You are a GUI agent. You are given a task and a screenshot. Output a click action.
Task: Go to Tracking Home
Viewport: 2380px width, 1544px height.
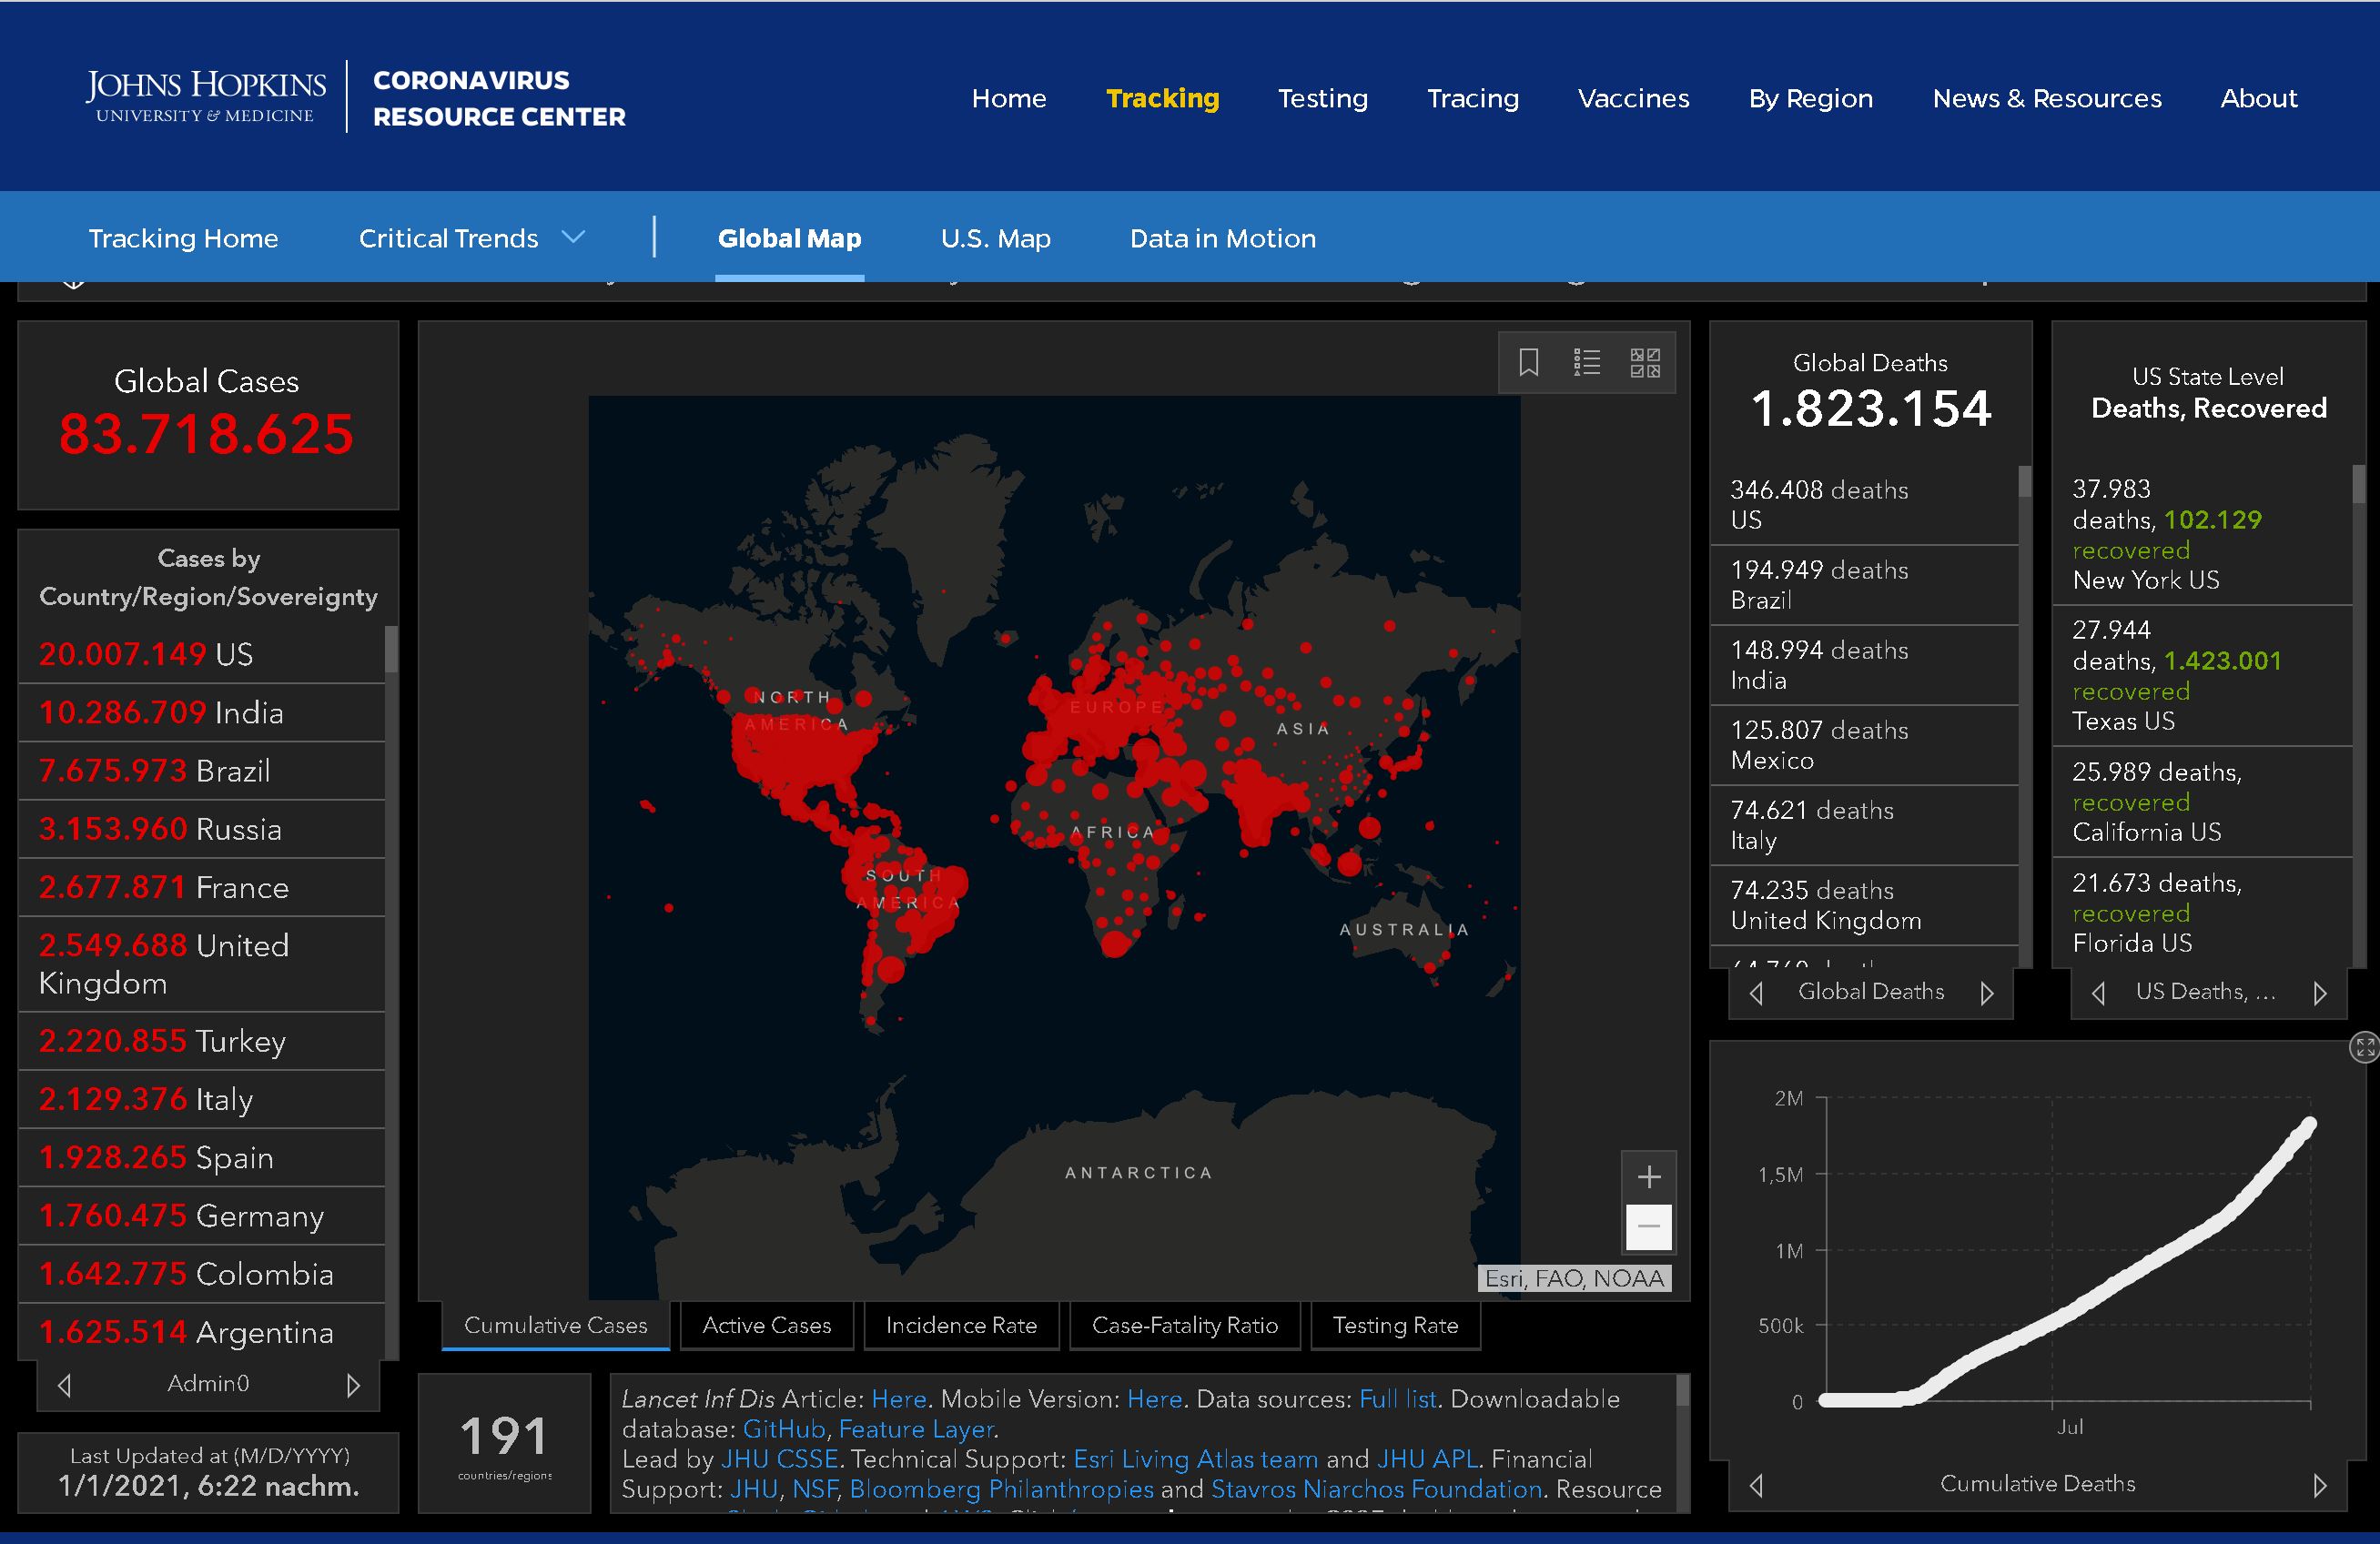(184, 238)
